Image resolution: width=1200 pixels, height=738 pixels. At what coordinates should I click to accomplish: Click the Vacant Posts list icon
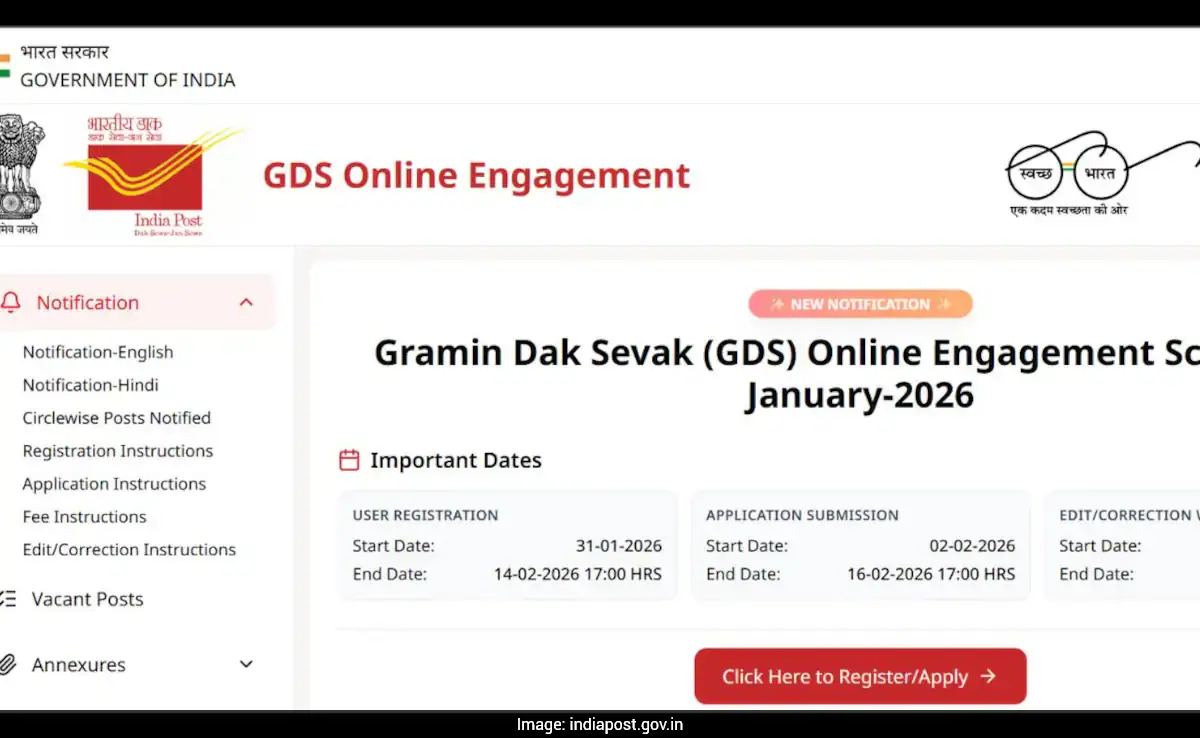[8, 599]
